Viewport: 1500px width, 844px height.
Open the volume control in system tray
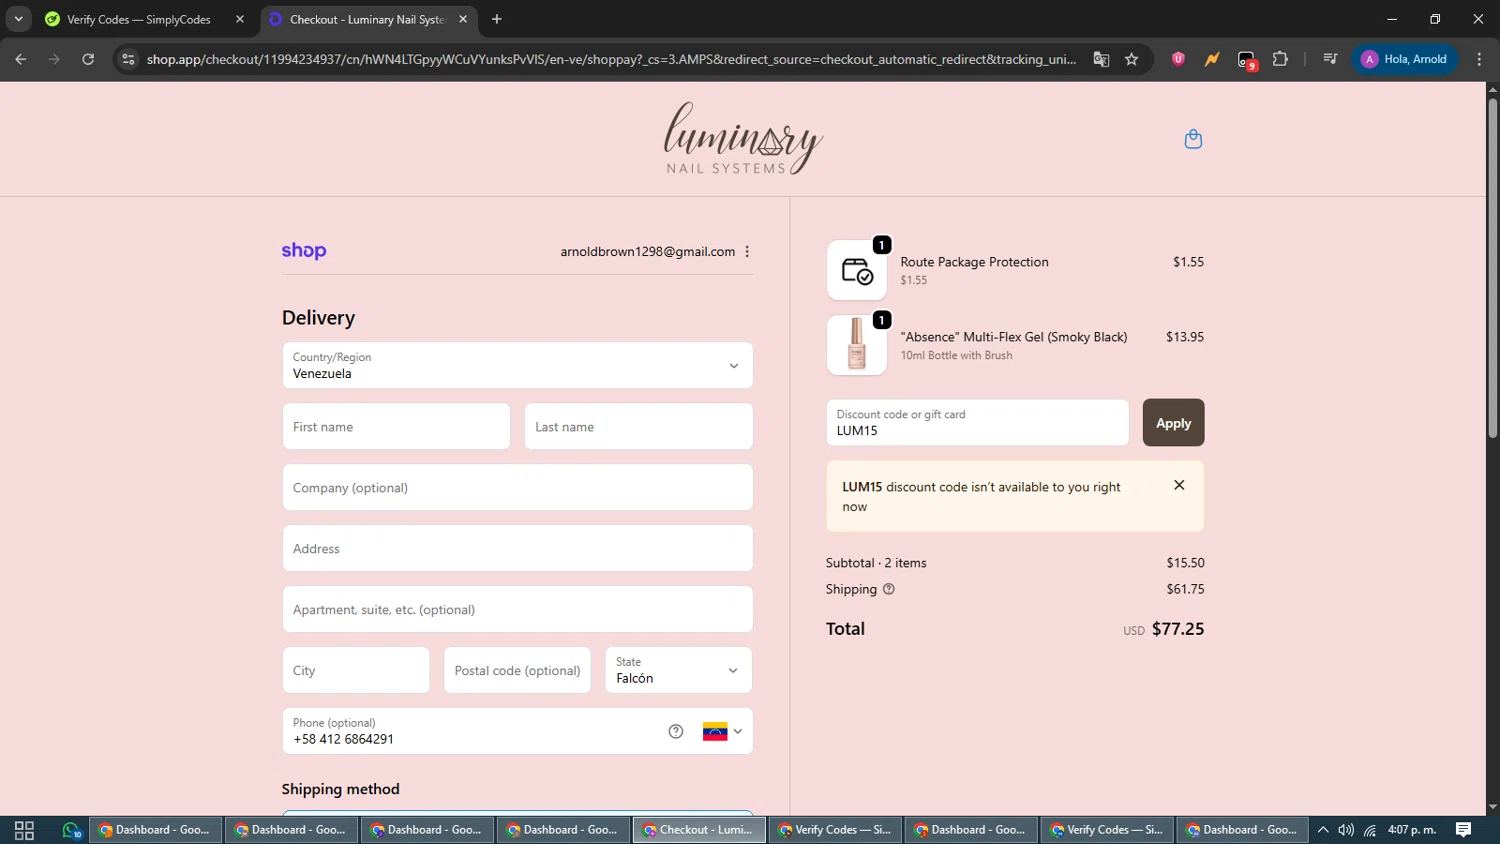(x=1346, y=830)
